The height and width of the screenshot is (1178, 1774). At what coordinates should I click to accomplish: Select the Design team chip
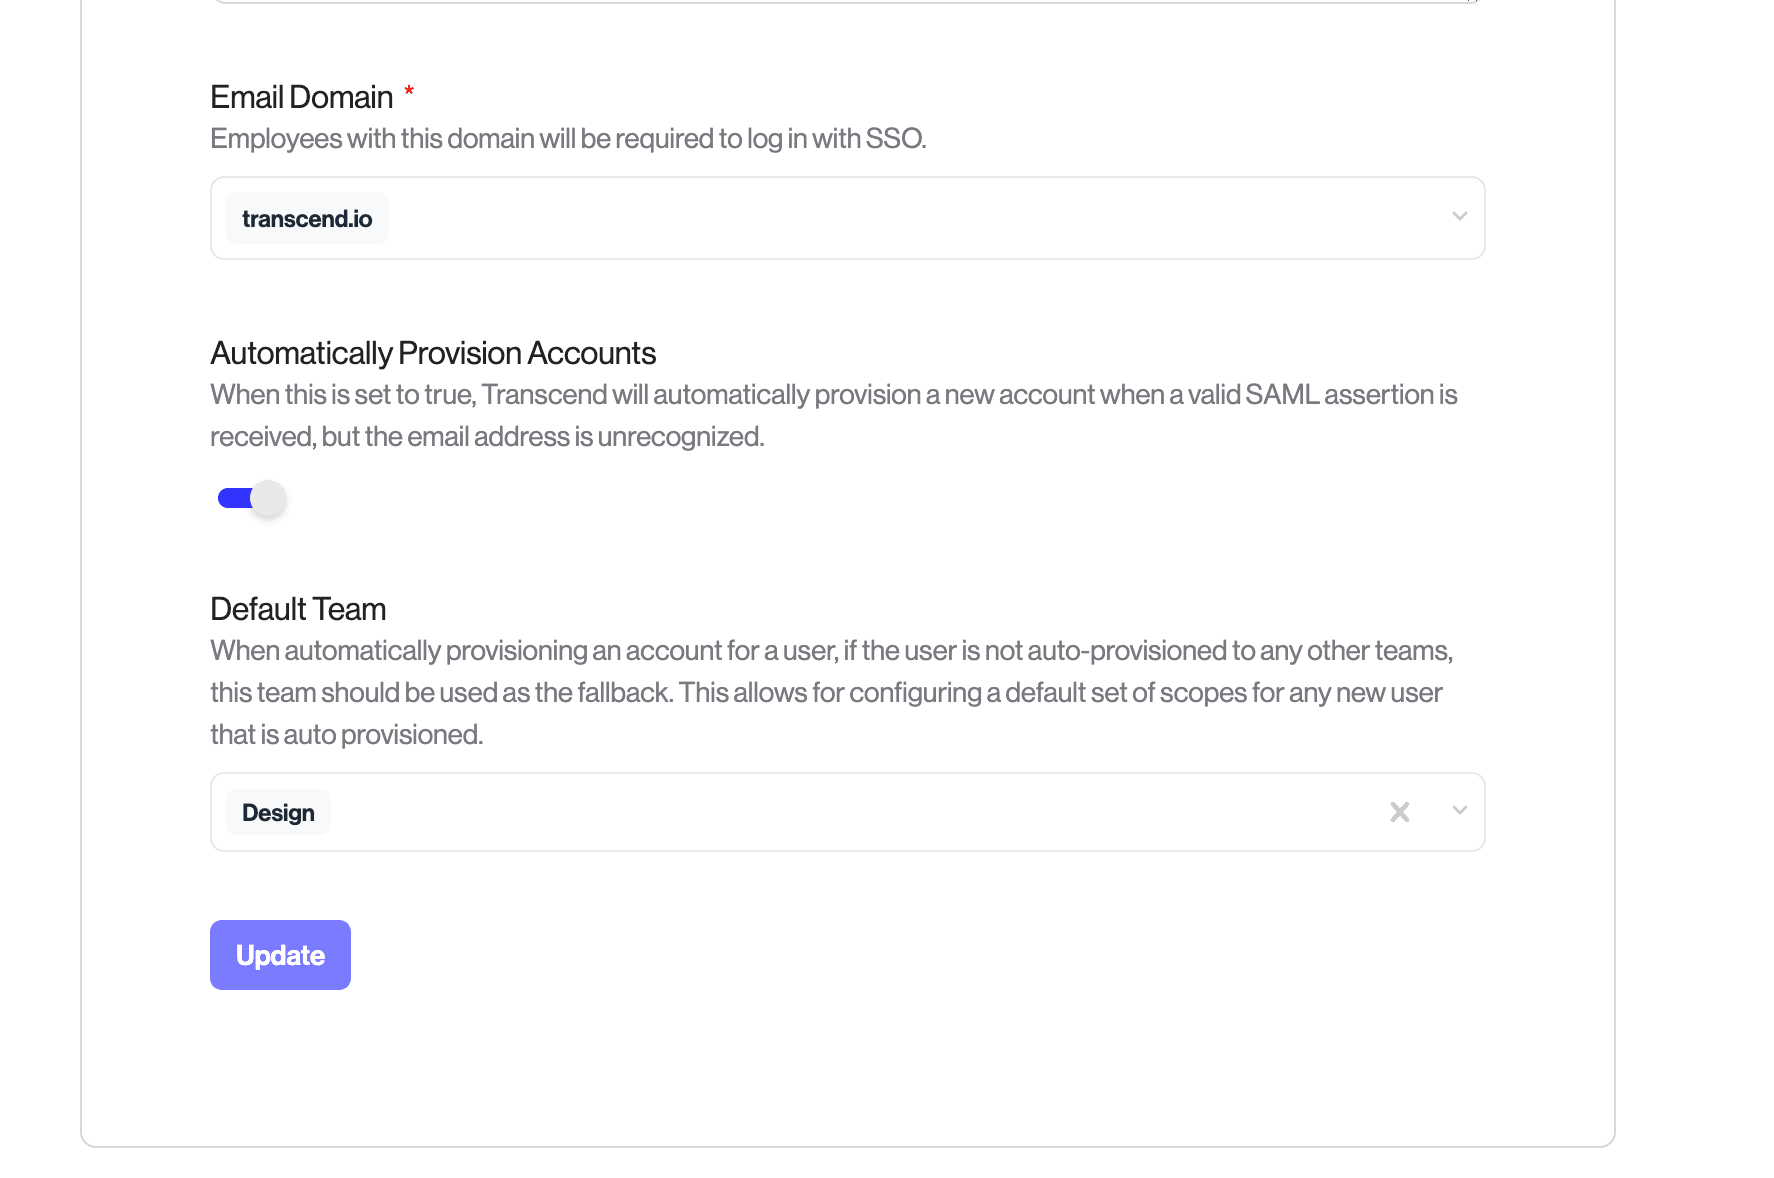278,813
